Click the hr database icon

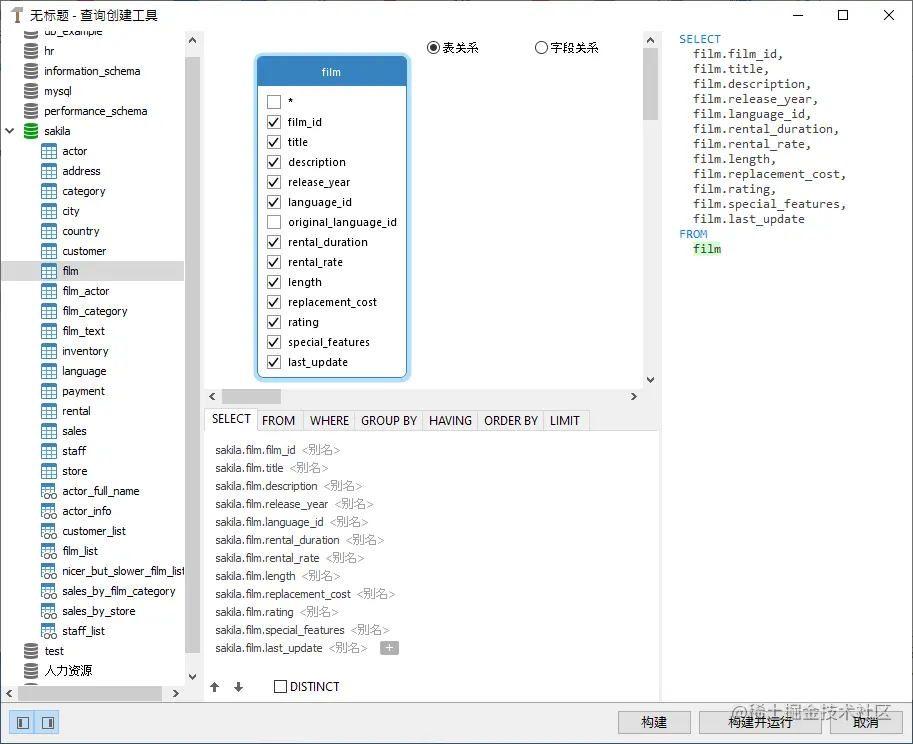pos(31,51)
